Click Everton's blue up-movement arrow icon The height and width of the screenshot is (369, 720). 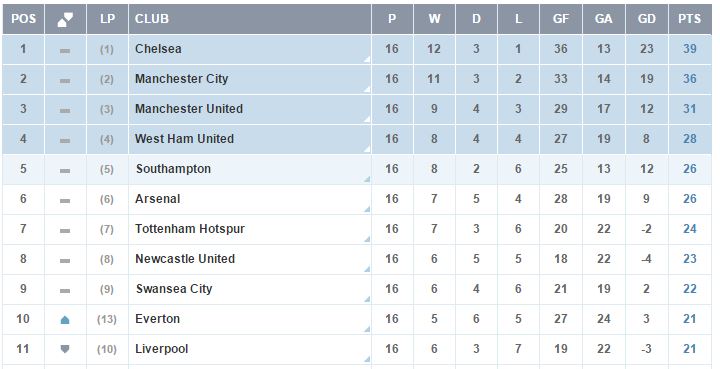click(x=65, y=320)
